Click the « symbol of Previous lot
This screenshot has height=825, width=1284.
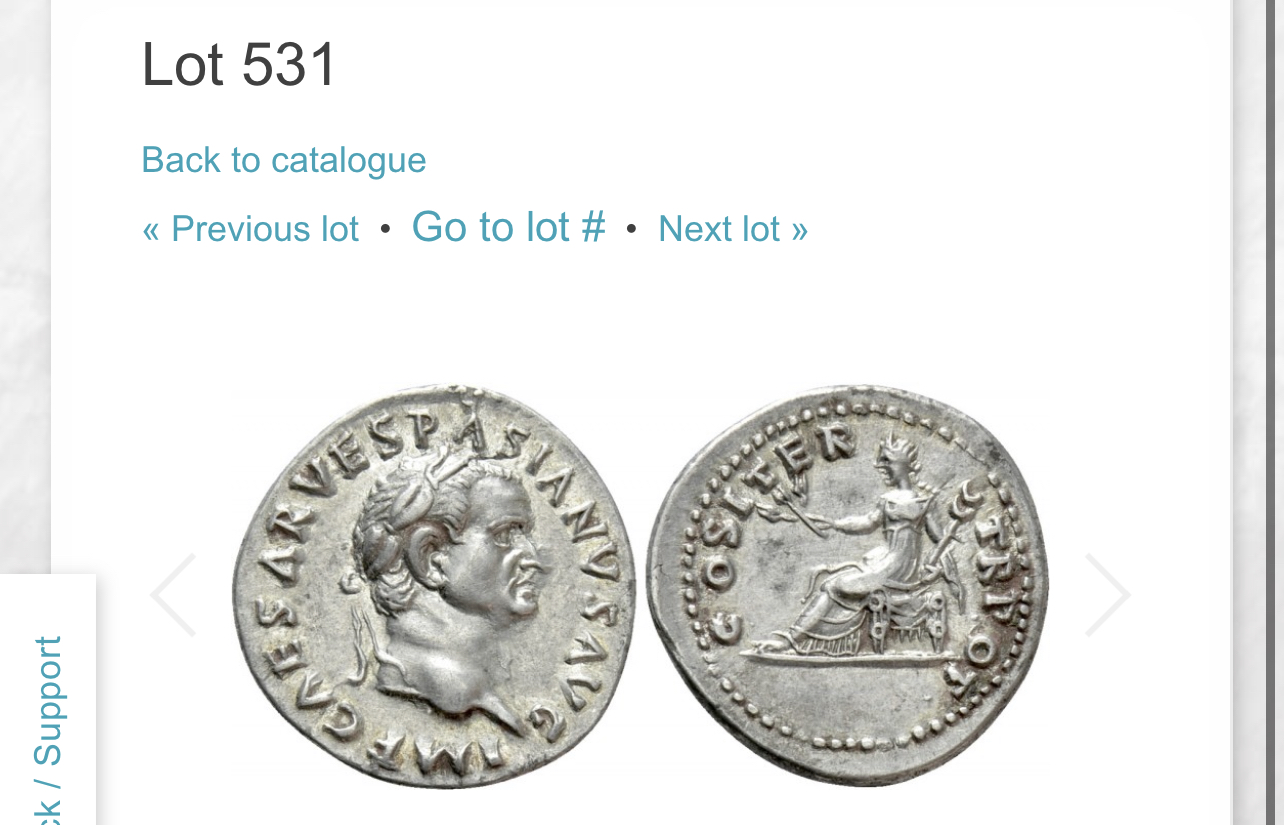(x=151, y=230)
